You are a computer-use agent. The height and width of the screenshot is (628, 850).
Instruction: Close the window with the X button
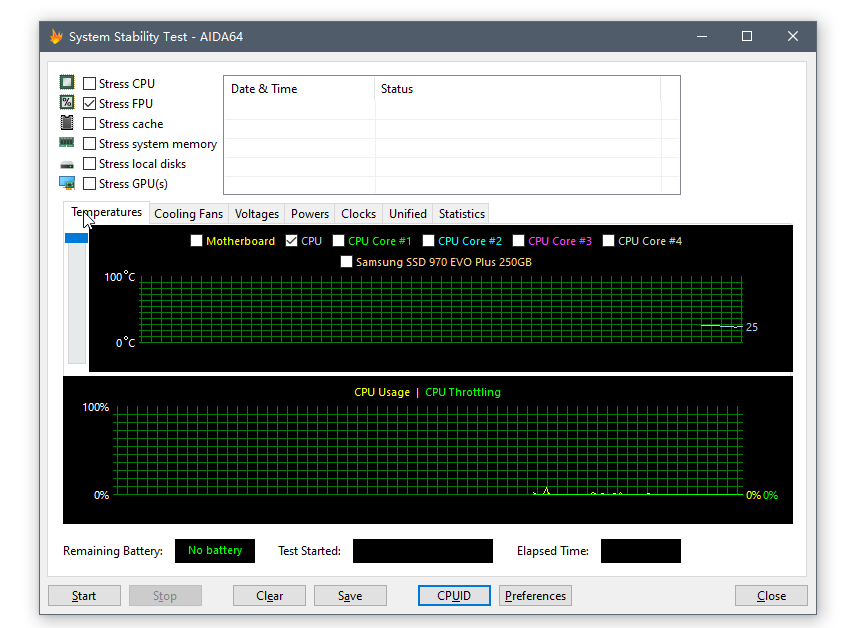793,36
